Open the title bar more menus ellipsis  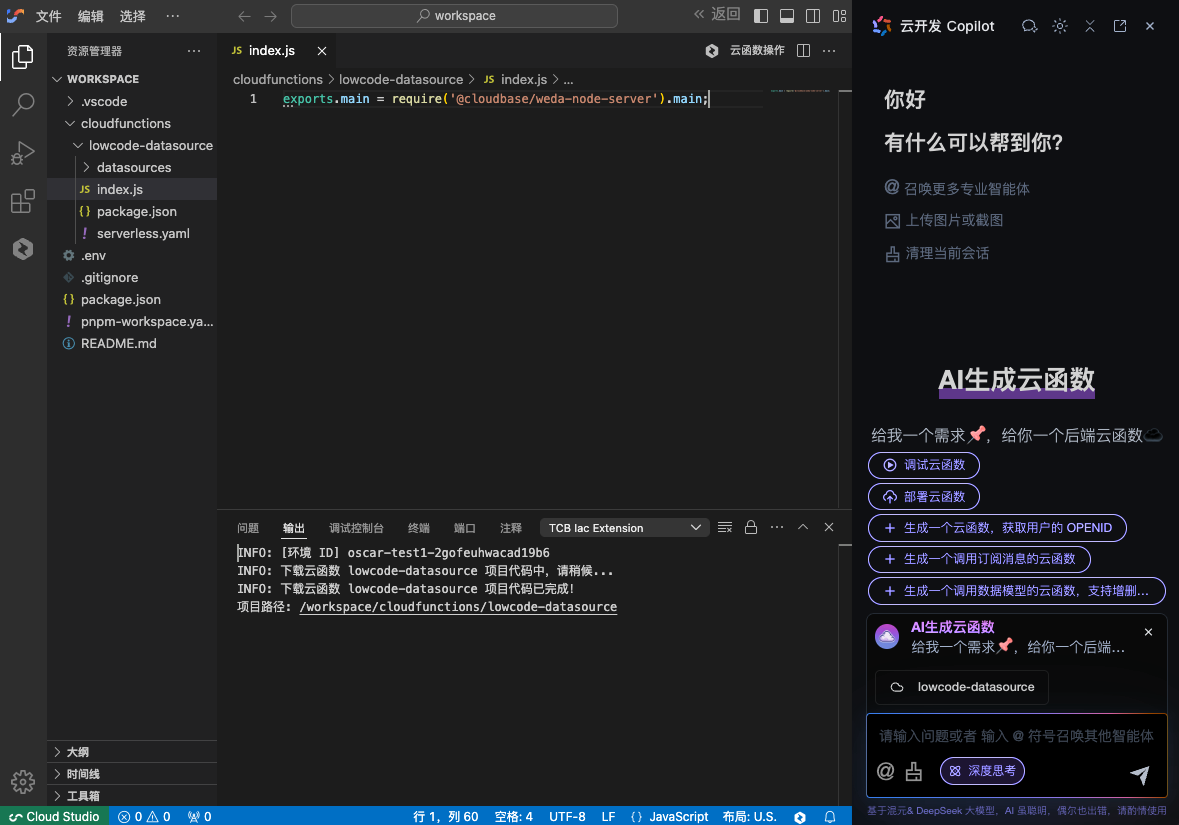173,16
